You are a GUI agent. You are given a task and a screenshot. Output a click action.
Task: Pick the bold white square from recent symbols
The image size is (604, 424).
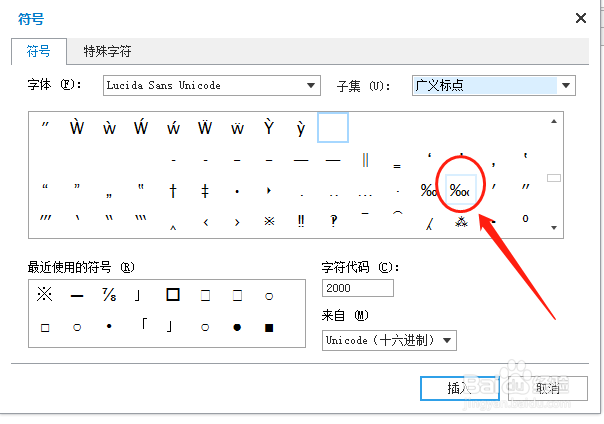173,295
